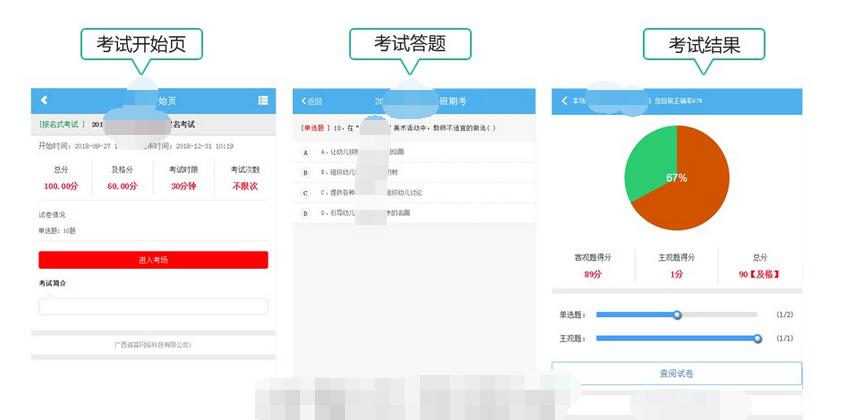
Task: Choose answer option C
Action: click(305, 192)
